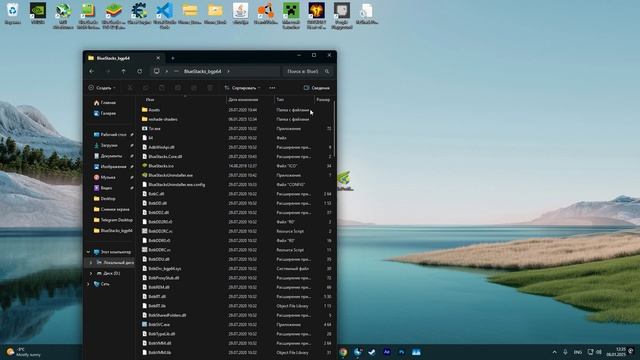640x360 pixels.
Task: Select the Assets folder row
Action: point(236,110)
